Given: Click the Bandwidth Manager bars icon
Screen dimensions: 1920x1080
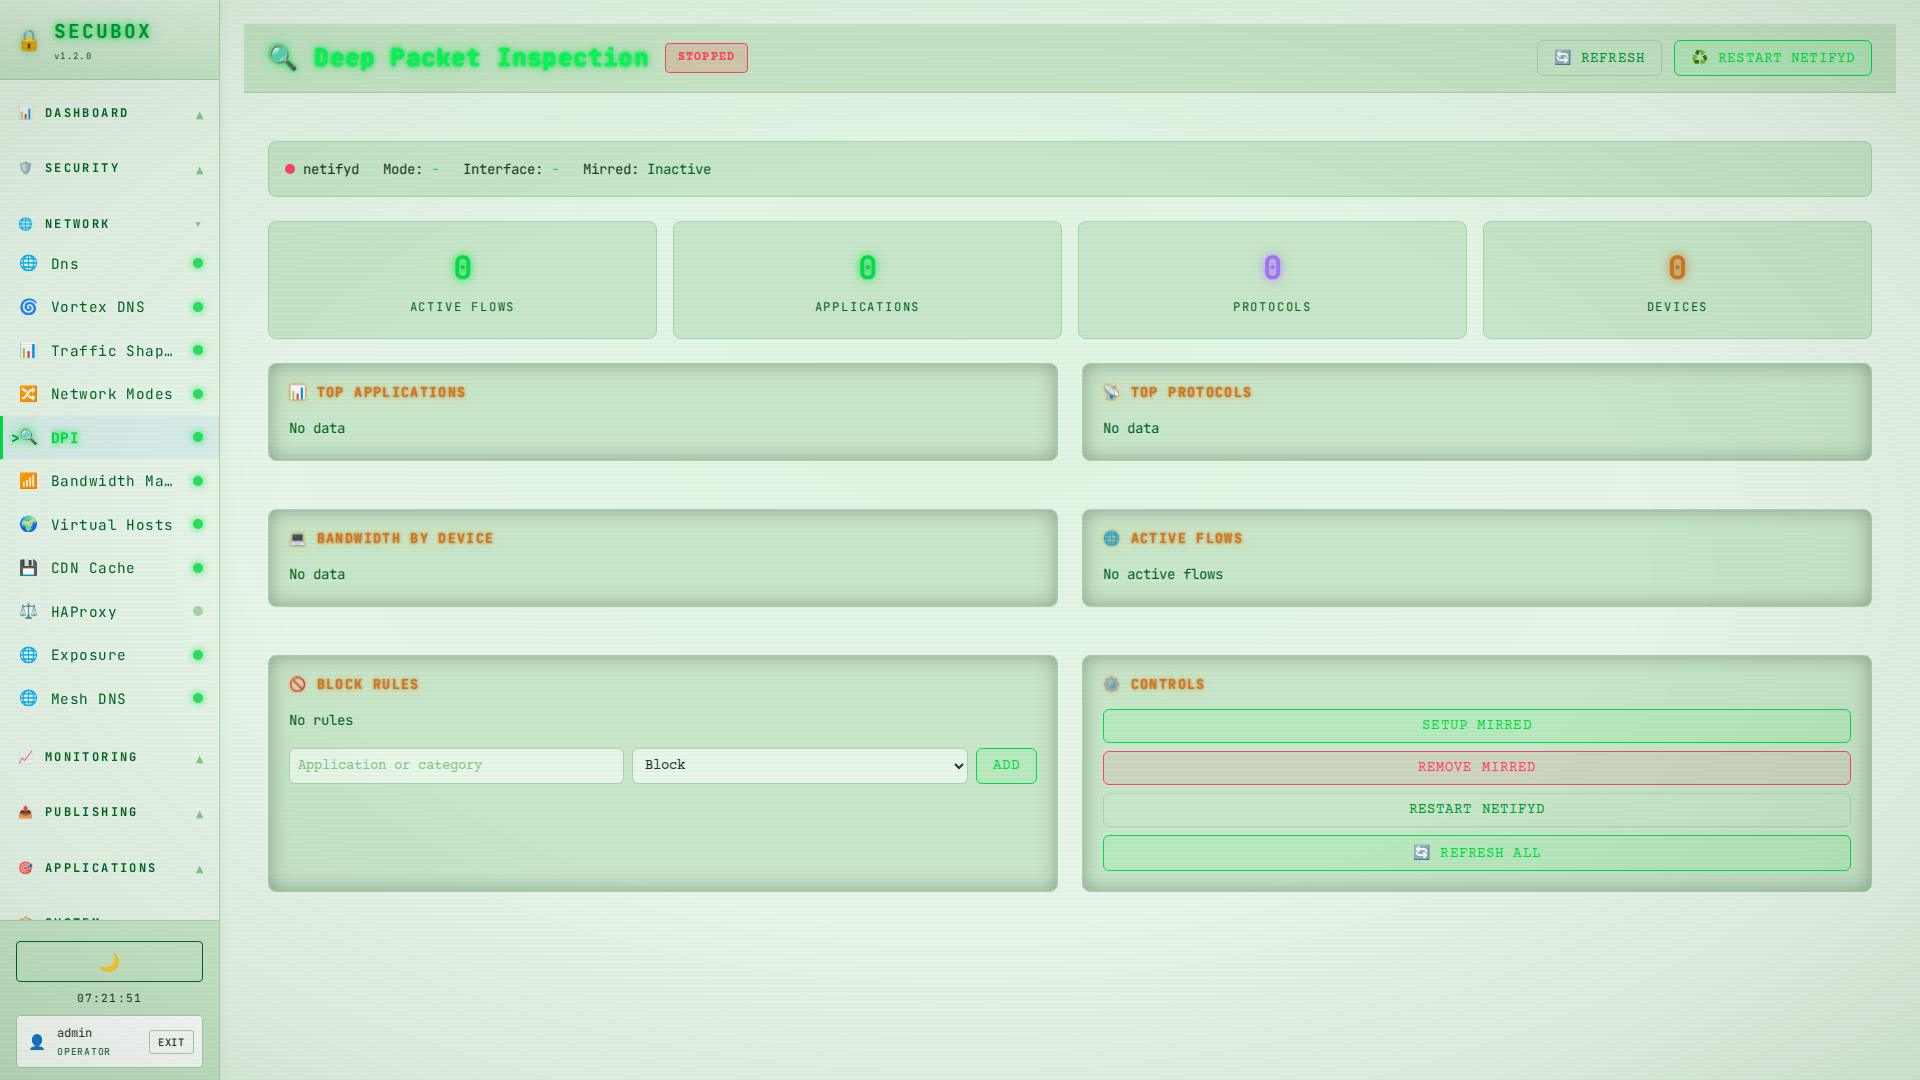Looking at the screenshot, I should tap(28, 481).
